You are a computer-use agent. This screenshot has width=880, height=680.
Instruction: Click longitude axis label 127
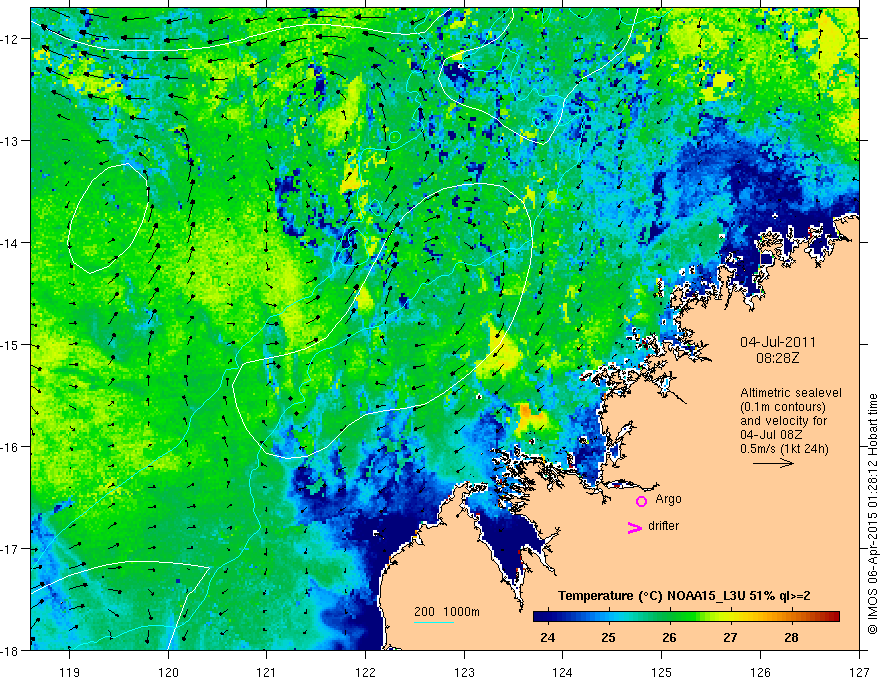coord(859,672)
